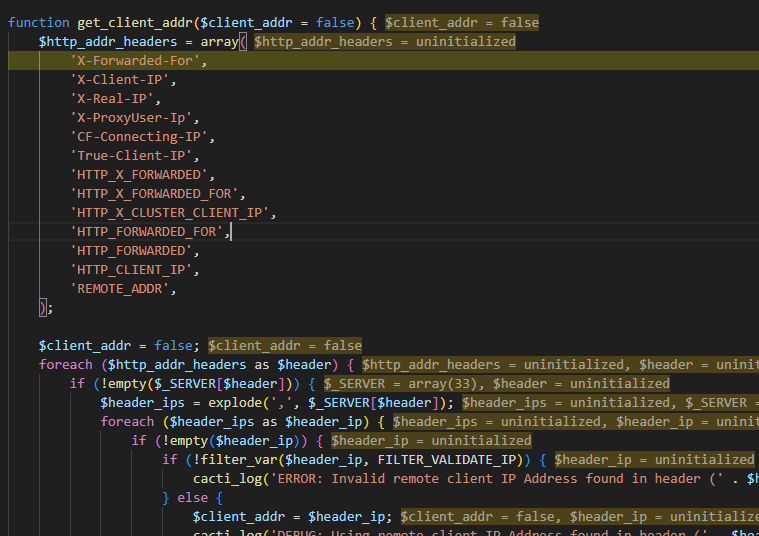Click inline hint '$http_addr_headers = uninitialized' on array line
The image size is (759, 536).
point(385,42)
